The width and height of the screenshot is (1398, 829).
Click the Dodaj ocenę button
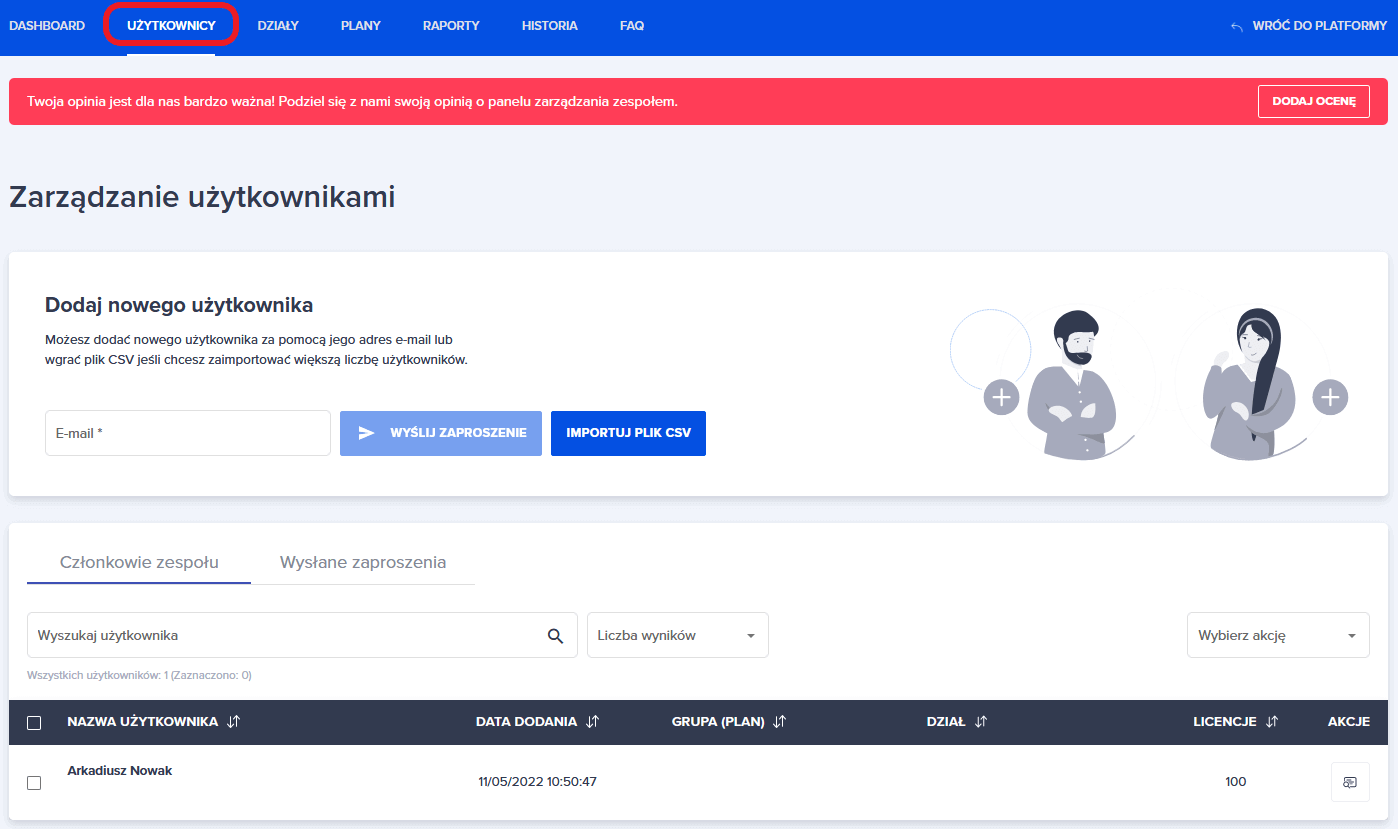point(1313,101)
